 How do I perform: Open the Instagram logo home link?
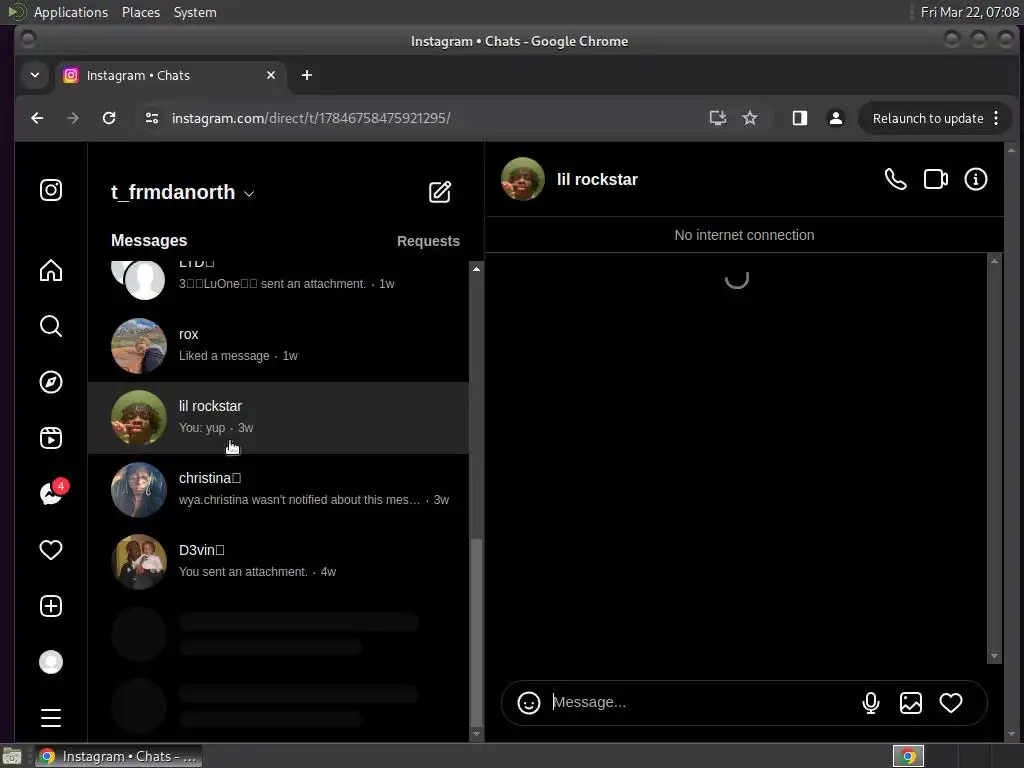[x=51, y=190]
